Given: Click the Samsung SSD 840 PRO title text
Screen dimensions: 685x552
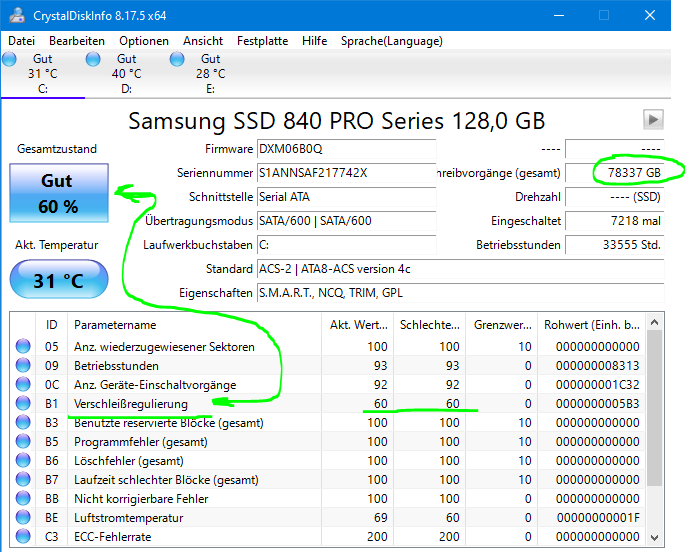Looking at the screenshot, I should [336, 121].
